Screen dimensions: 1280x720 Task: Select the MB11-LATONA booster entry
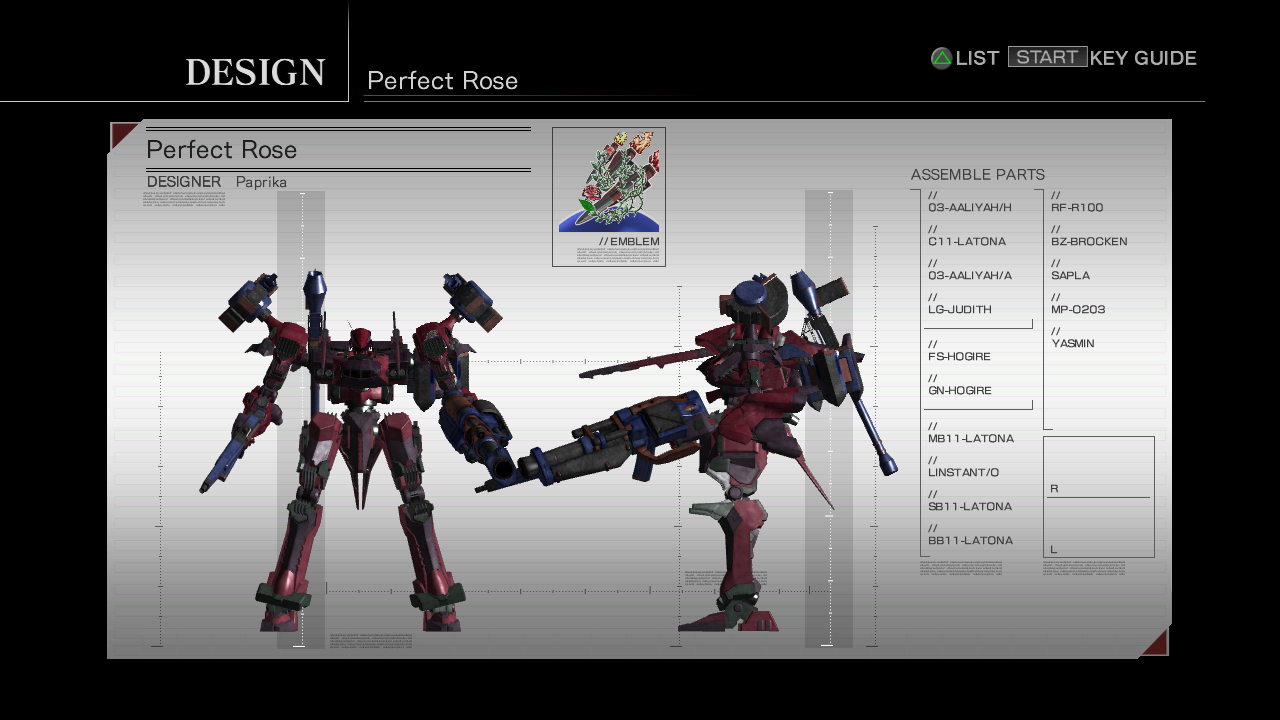[971, 438]
